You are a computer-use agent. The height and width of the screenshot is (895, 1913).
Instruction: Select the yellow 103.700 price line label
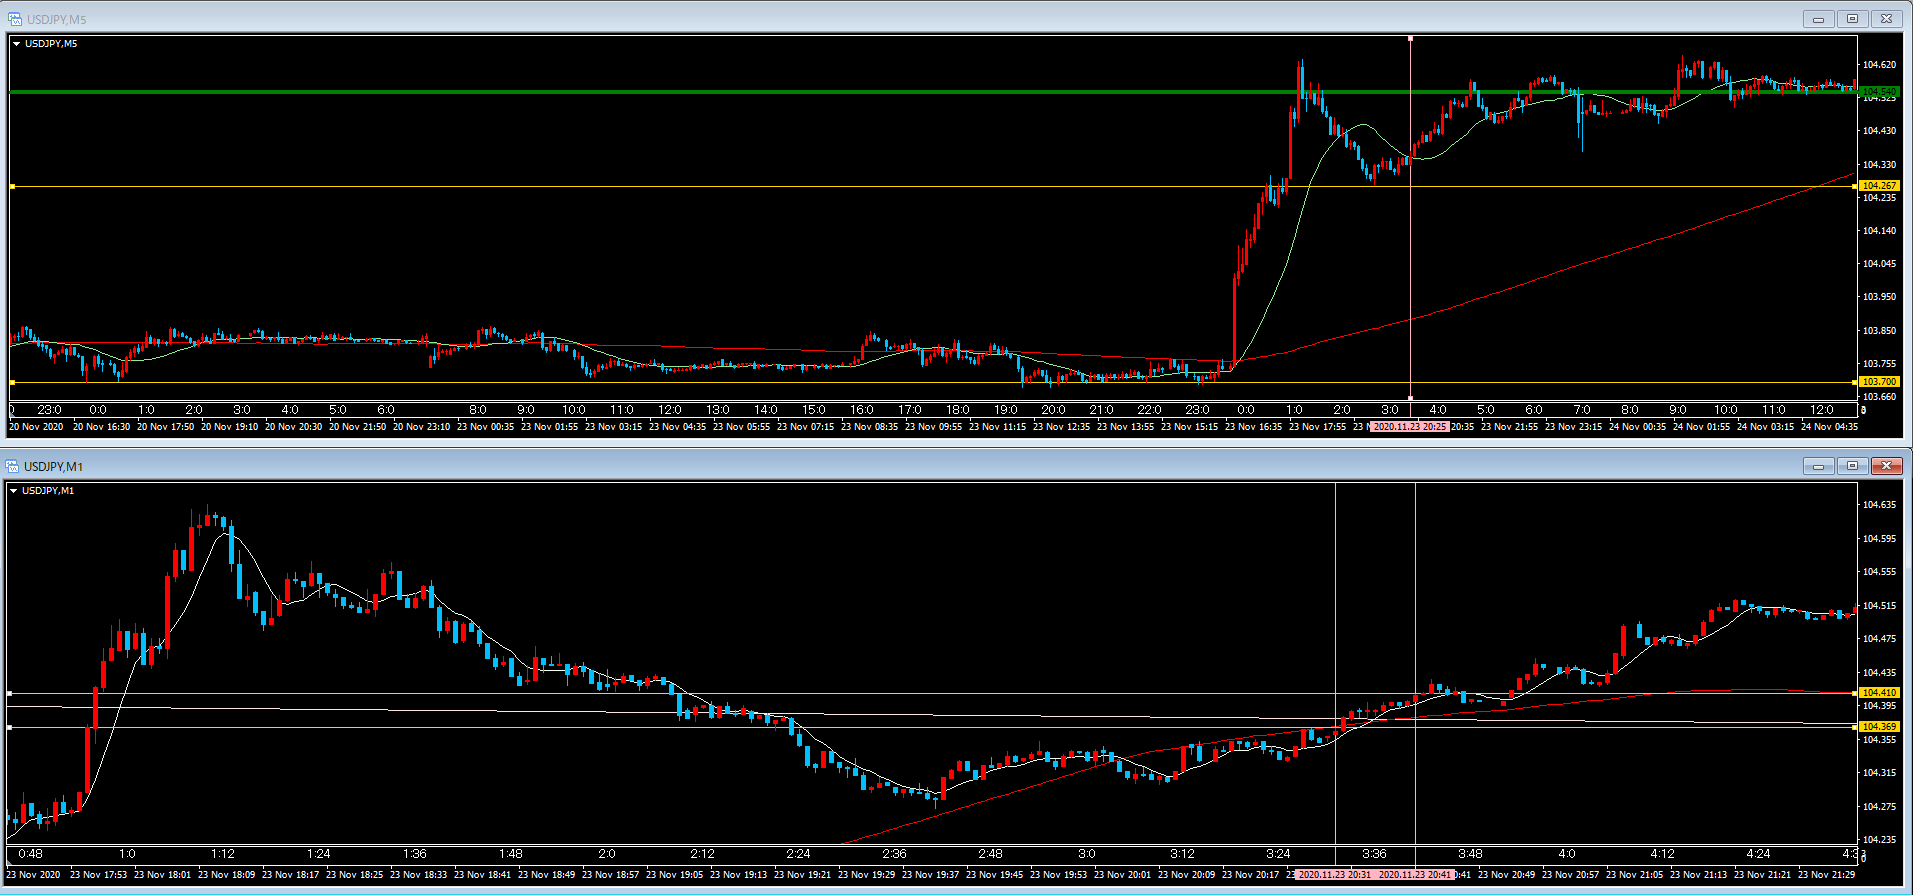(1879, 382)
